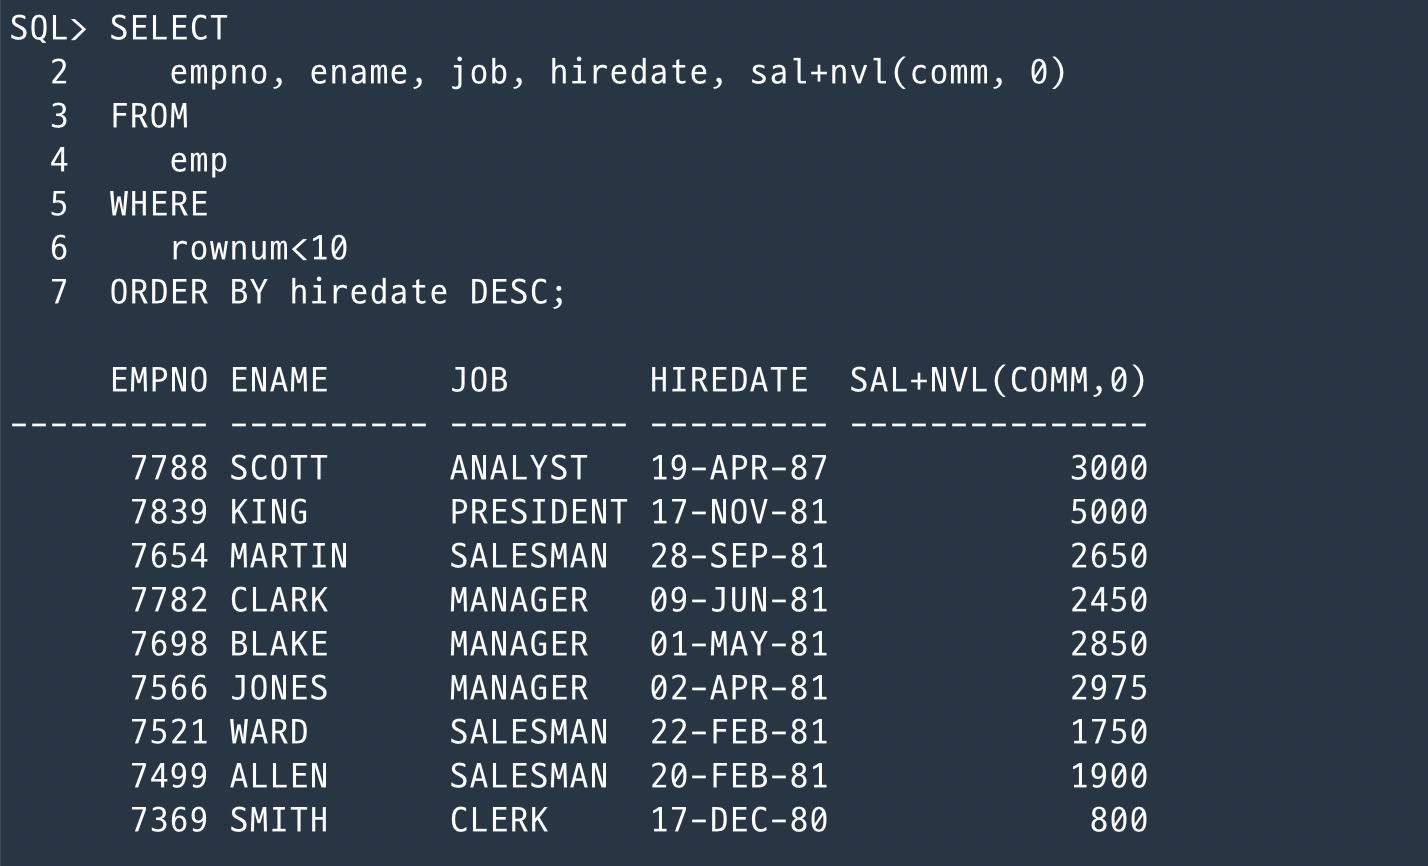
Task: Click the SAL+NVL(COMM,0) column header
Action: point(998,380)
